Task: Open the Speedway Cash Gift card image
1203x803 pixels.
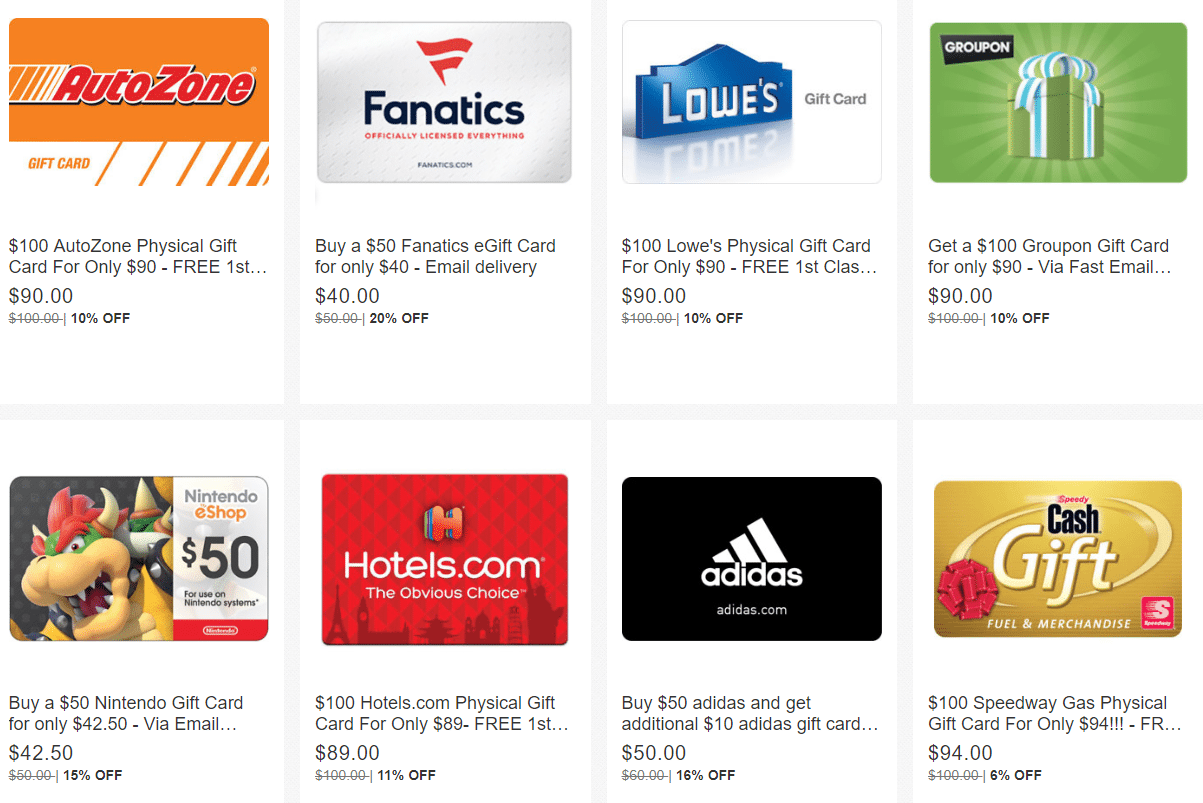Action: pyautogui.click(x=1059, y=558)
